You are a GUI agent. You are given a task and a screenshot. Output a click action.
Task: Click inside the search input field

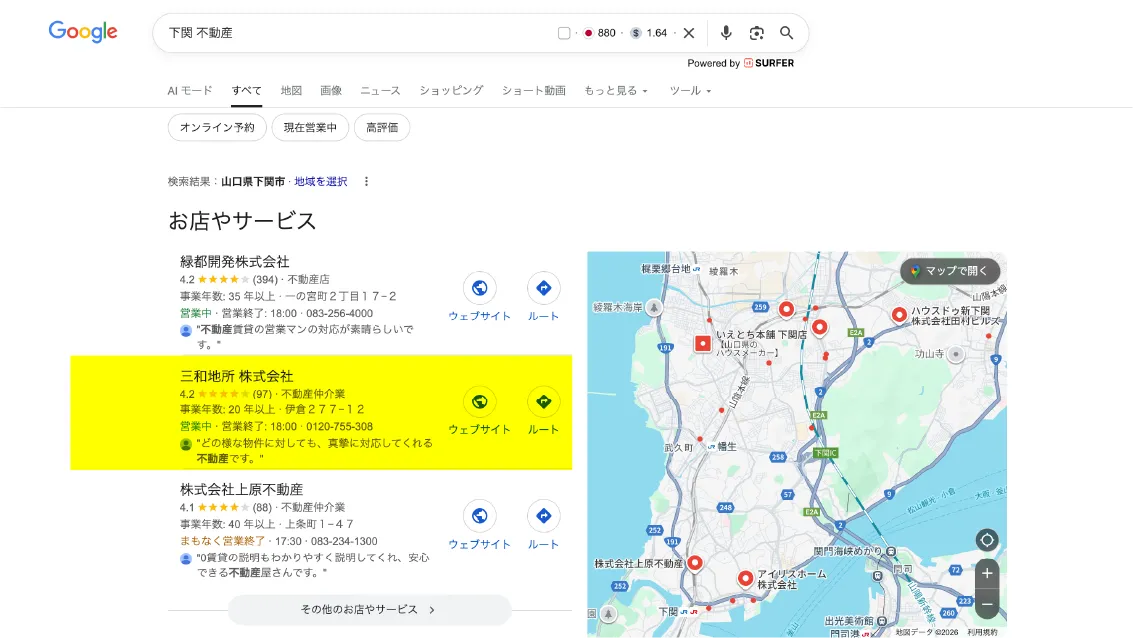coord(350,32)
